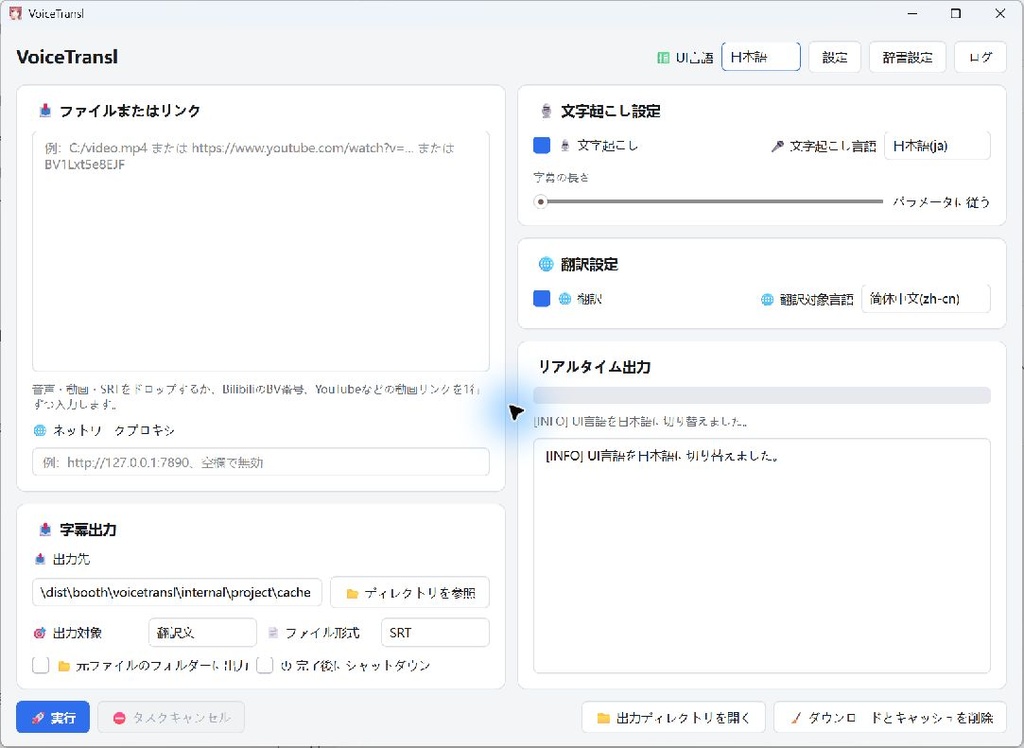1024x748 pixels.
Task: Click the file or link section icon
Action: tap(45, 110)
